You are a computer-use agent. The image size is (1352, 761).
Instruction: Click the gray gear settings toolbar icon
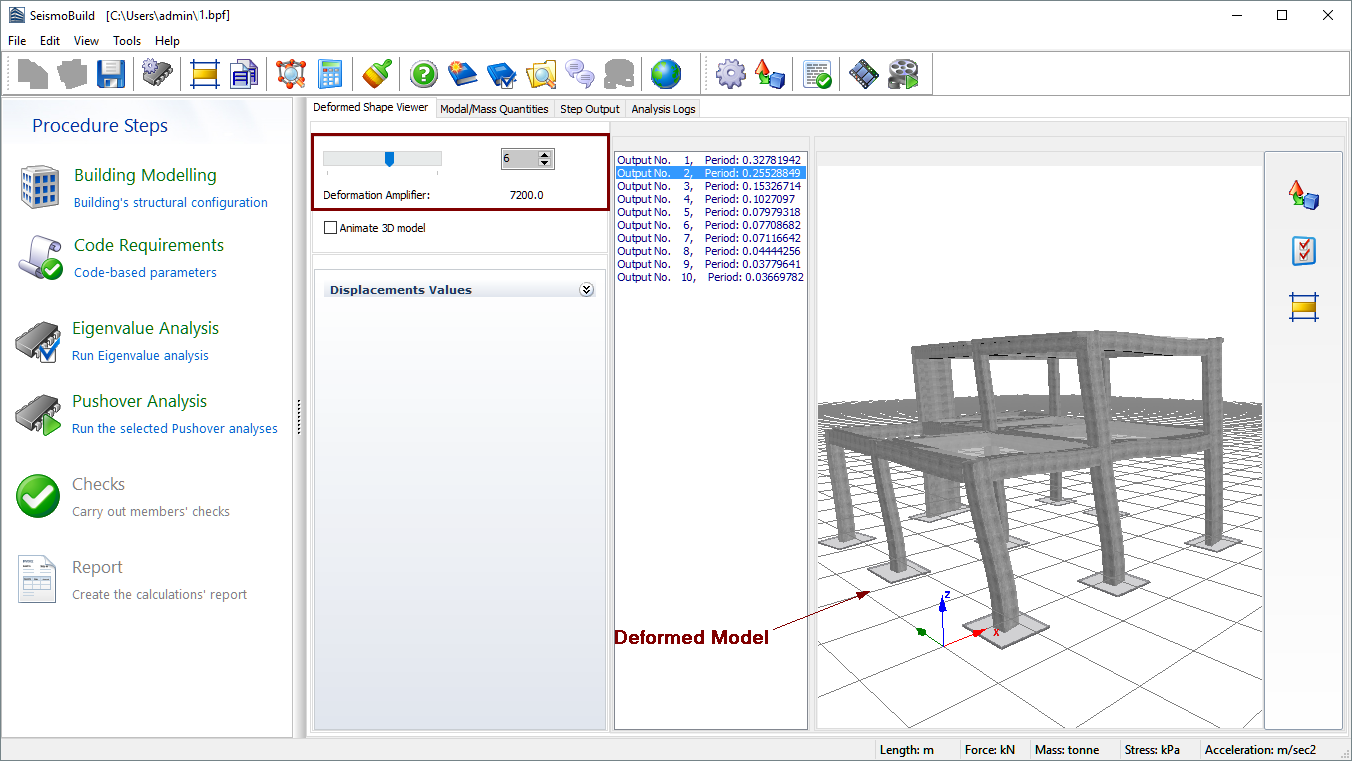[731, 74]
